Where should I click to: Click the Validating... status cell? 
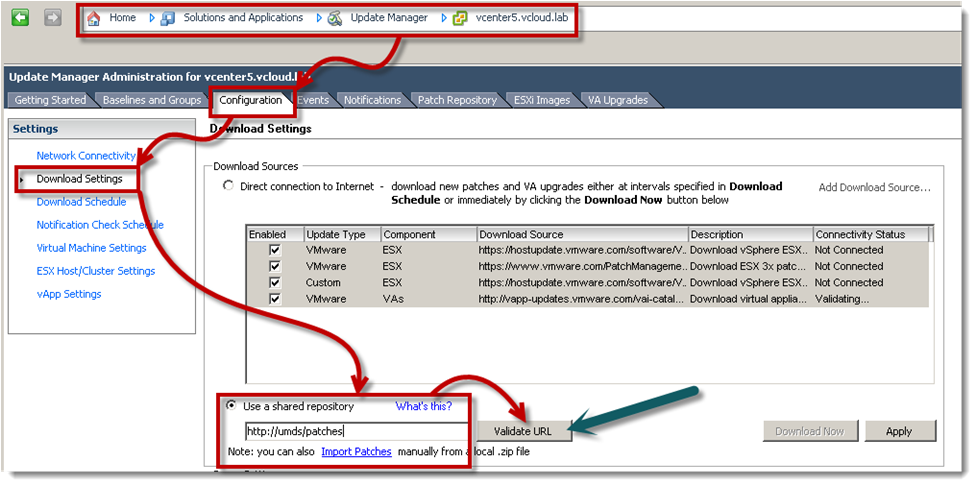(871, 298)
